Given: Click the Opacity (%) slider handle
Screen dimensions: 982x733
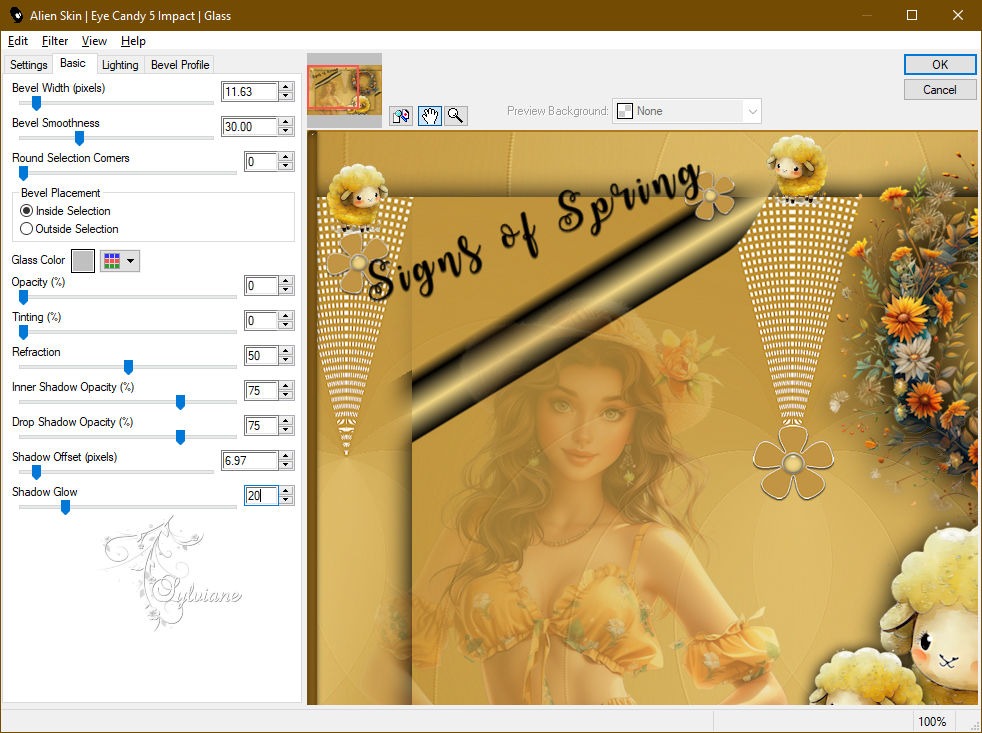Looking at the screenshot, I should click(x=23, y=297).
